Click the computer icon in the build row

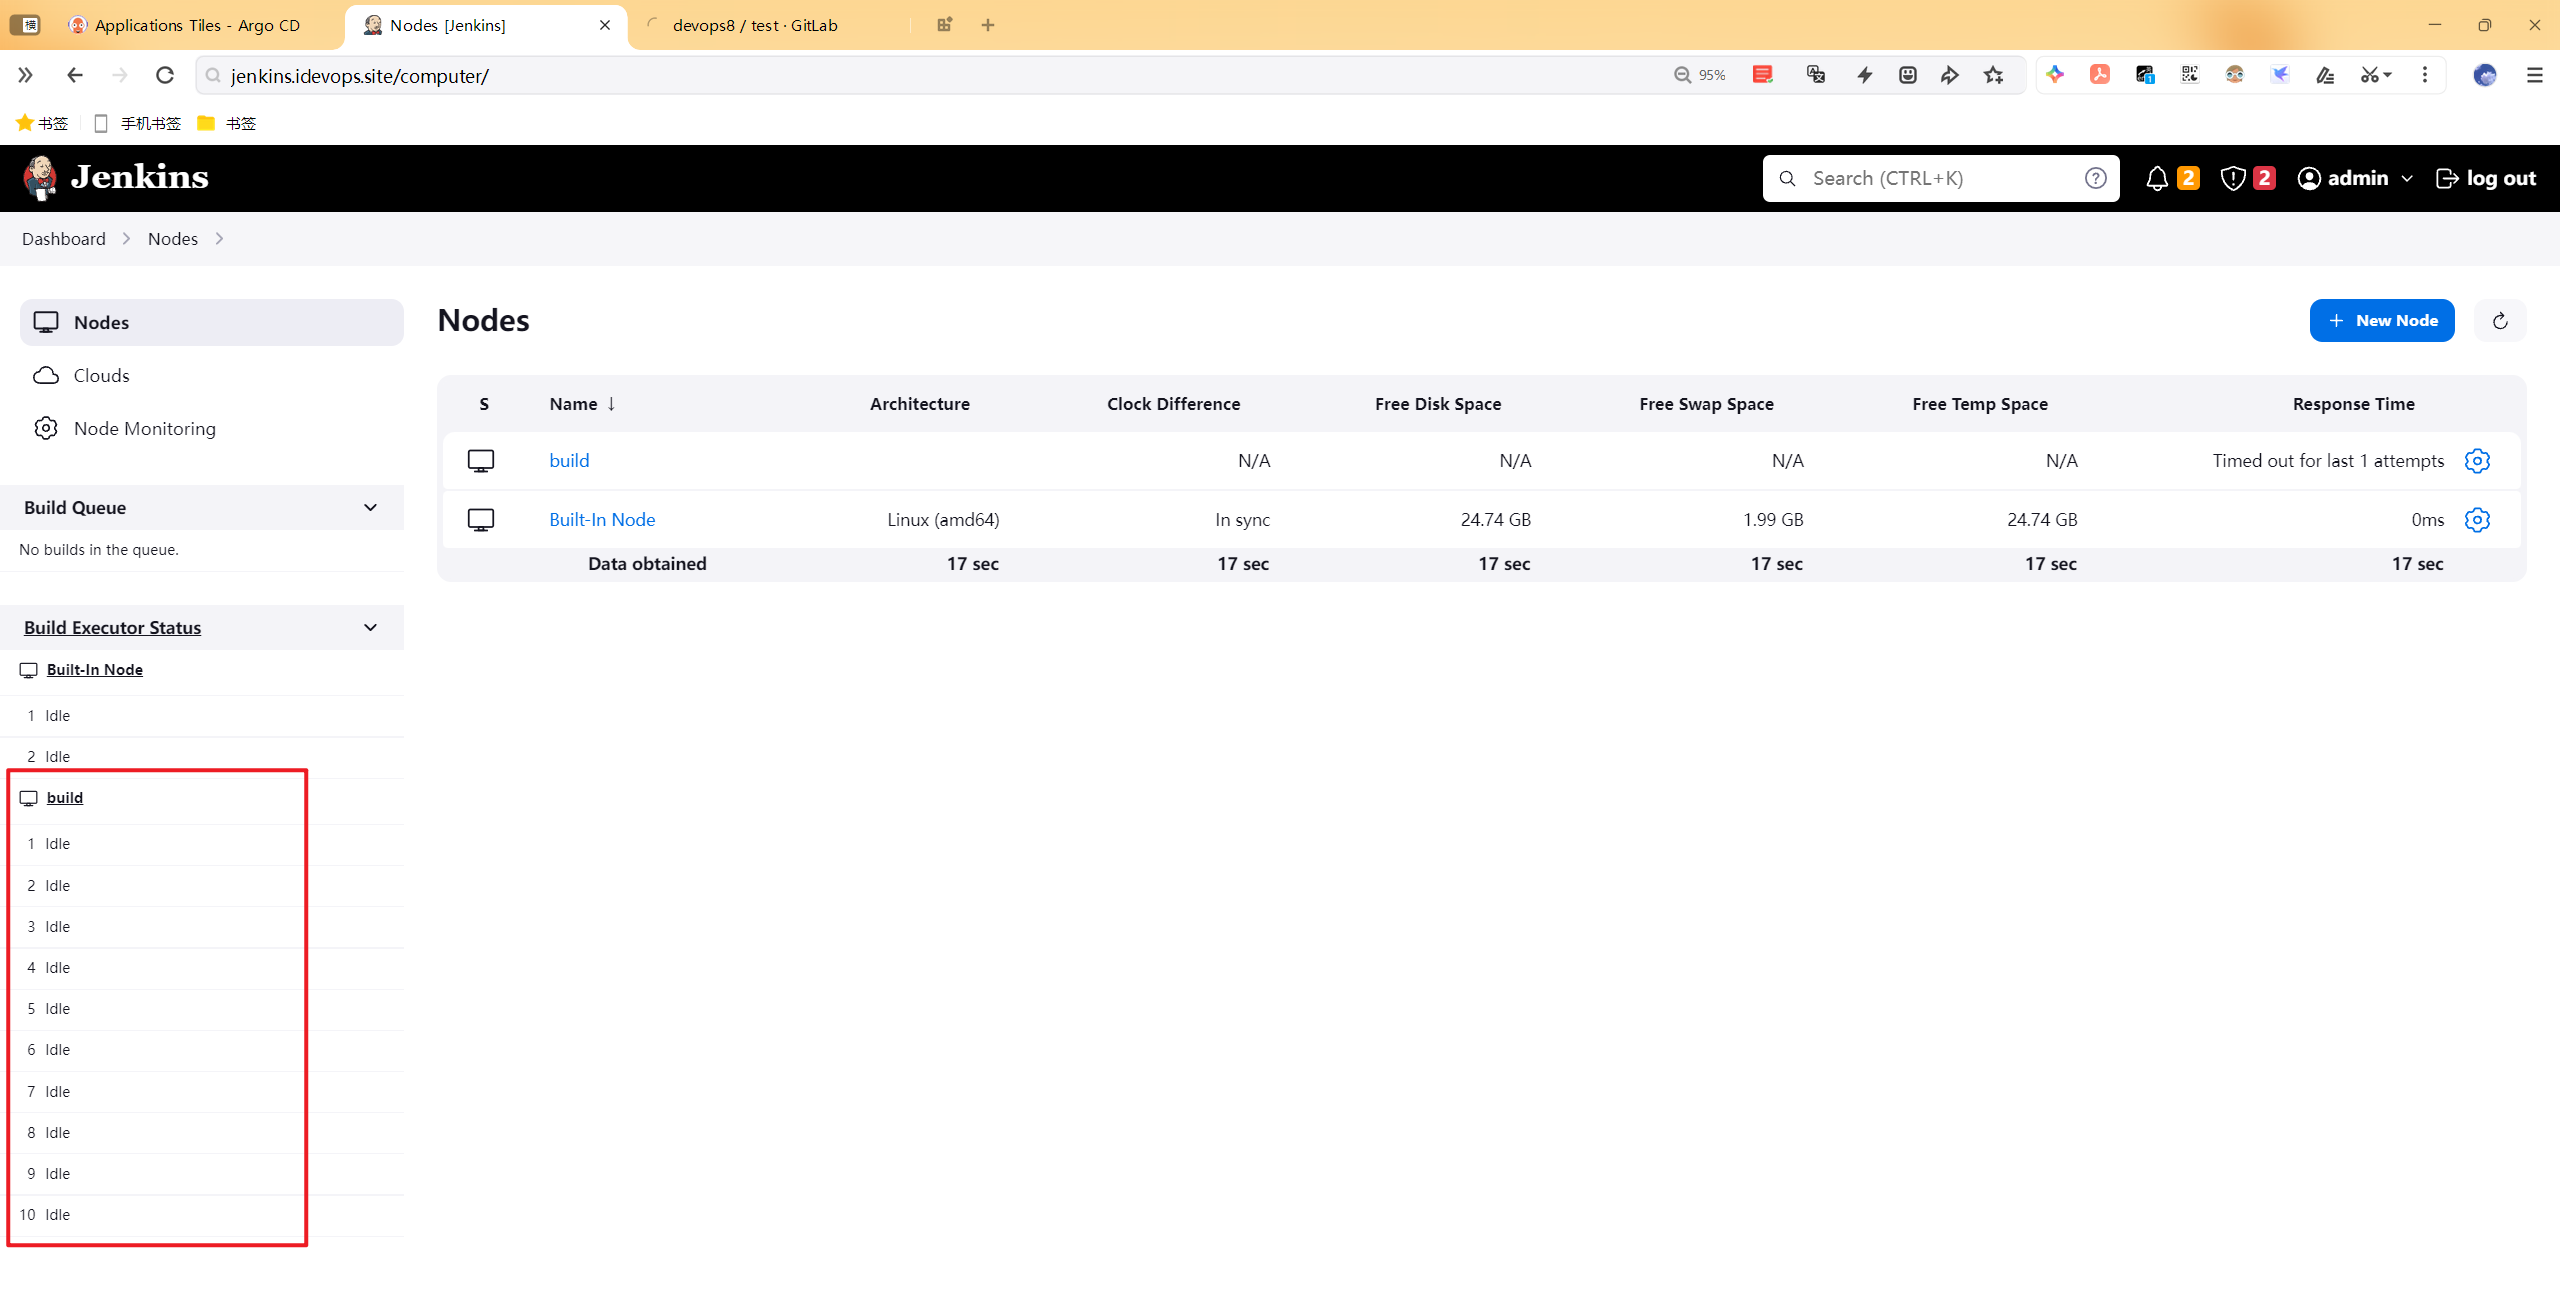click(x=481, y=461)
